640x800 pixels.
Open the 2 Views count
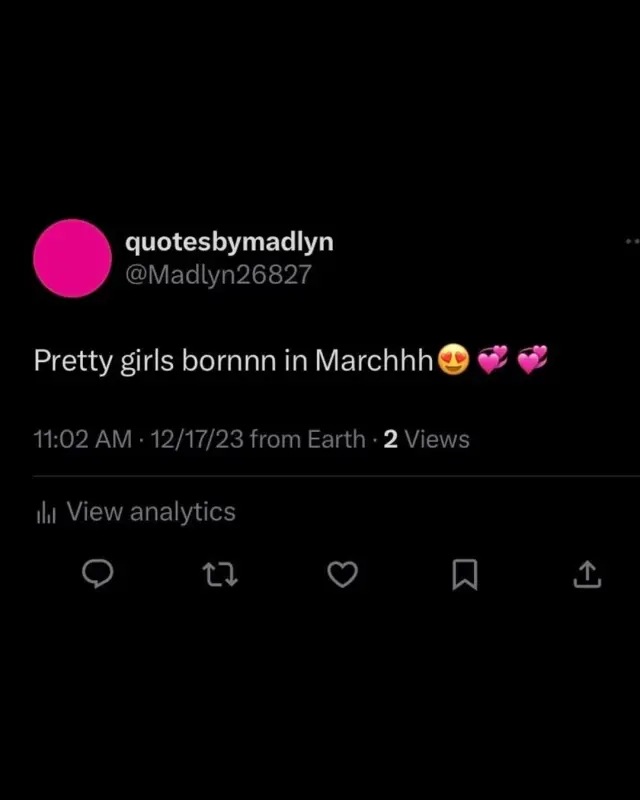point(426,439)
